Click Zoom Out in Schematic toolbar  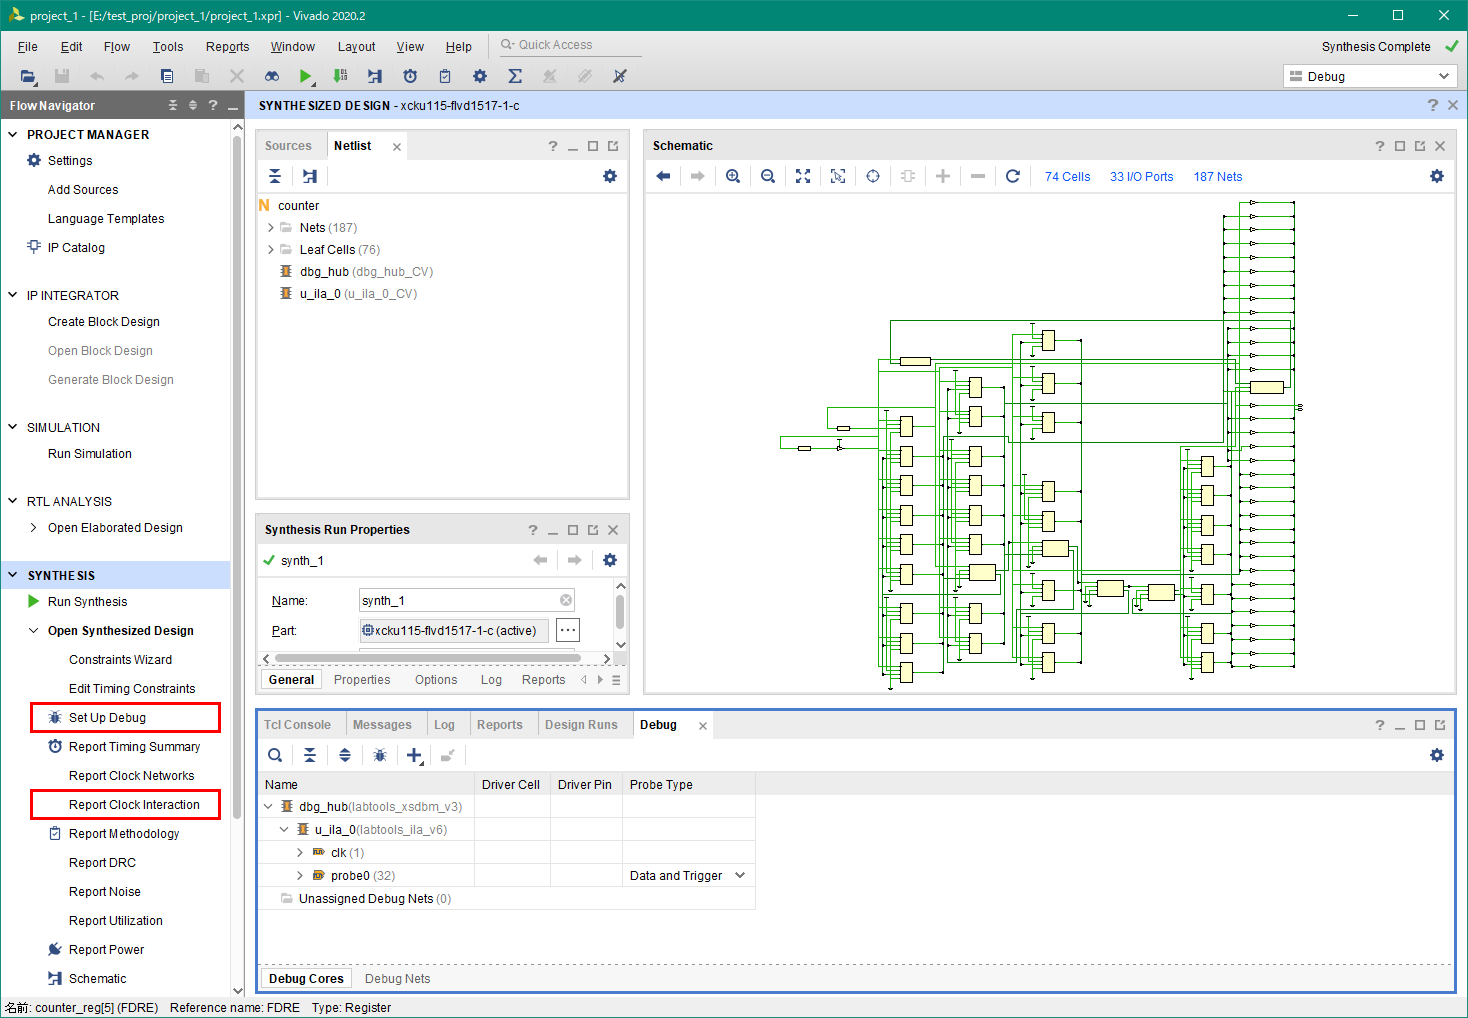pos(768,176)
